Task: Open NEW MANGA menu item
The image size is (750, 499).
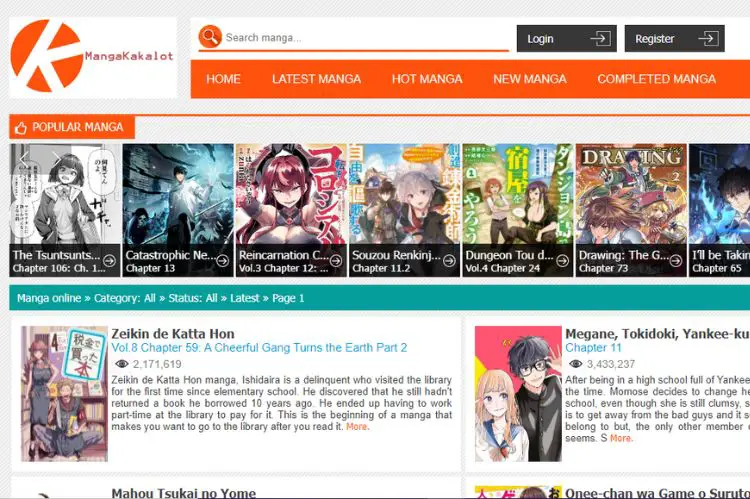Action: click(x=529, y=79)
